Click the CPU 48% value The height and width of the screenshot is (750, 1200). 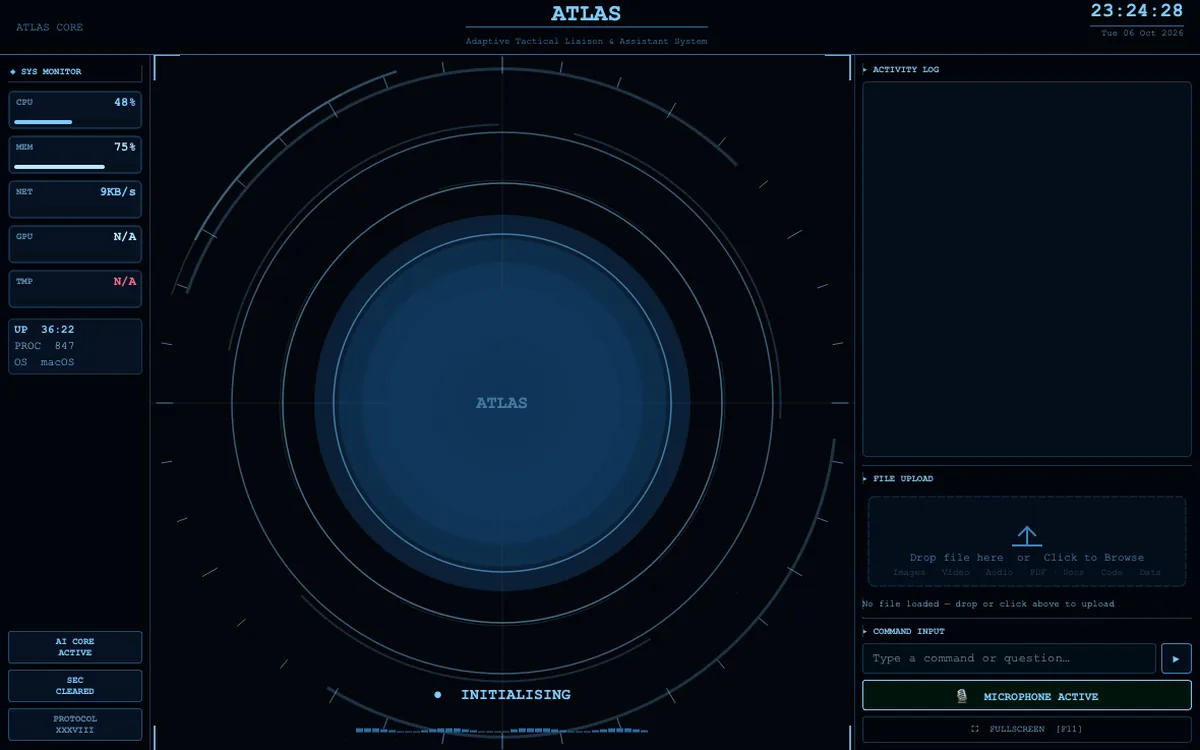pyautogui.click(x=125, y=102)
